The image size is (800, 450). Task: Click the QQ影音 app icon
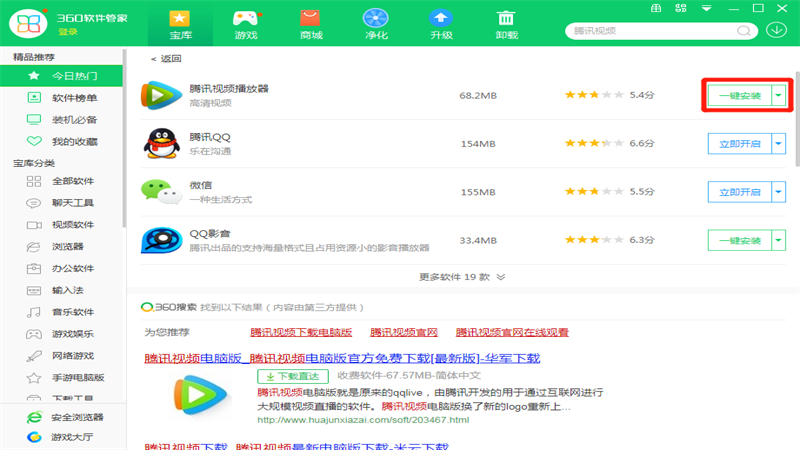click(x=161, y=240)
